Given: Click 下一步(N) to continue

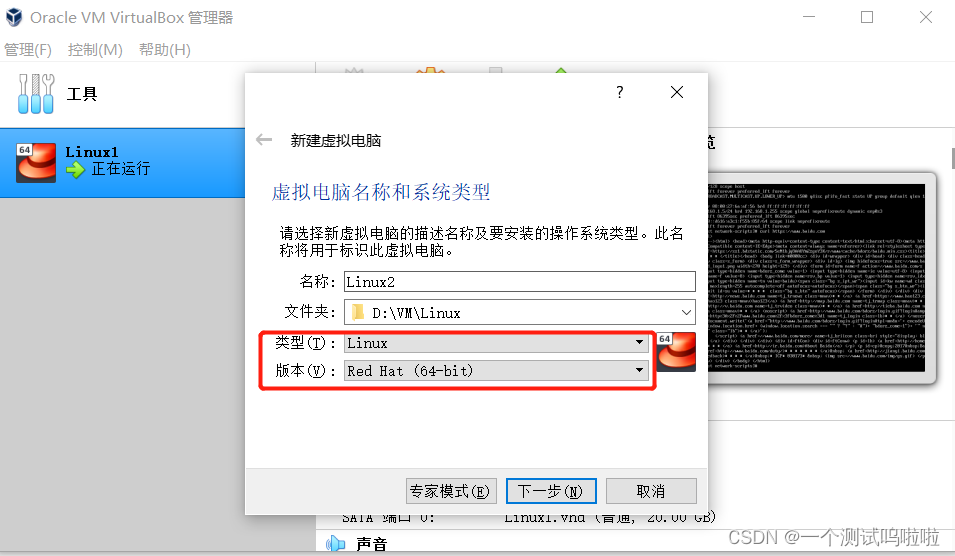Looking at the screenshot, I should click(x=551, y=491).
